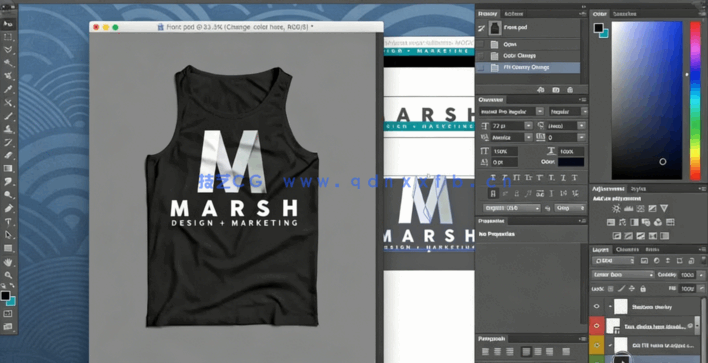Select the Move tool
This screenshot has height=363, width=708.
[8, 24]
